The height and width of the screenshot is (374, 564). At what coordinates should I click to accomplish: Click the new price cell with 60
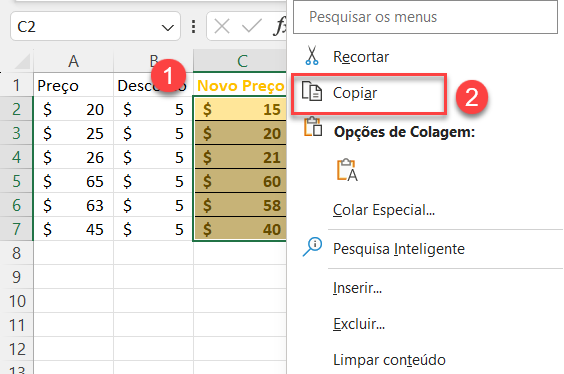click(240, 181)
